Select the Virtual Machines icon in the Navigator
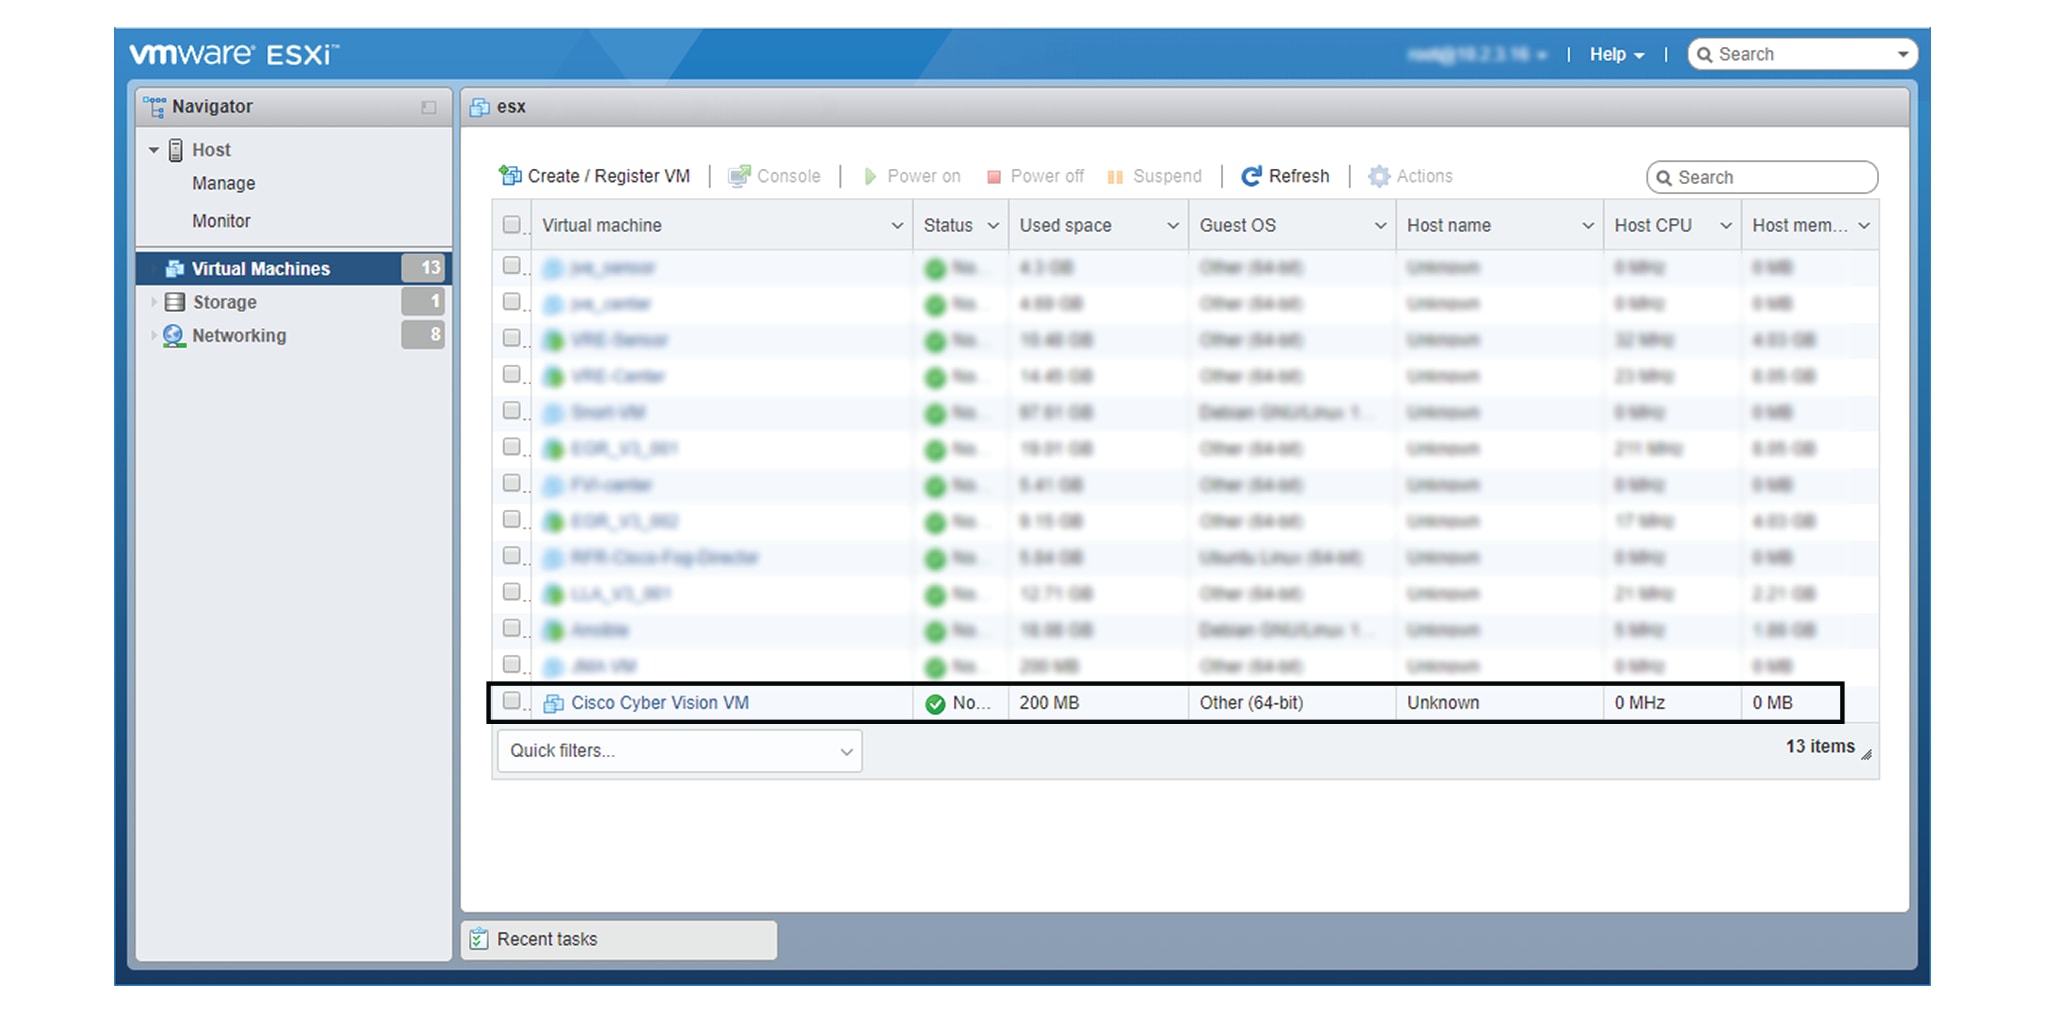This screenshot has height=1013, width=2046. (176, 268)
